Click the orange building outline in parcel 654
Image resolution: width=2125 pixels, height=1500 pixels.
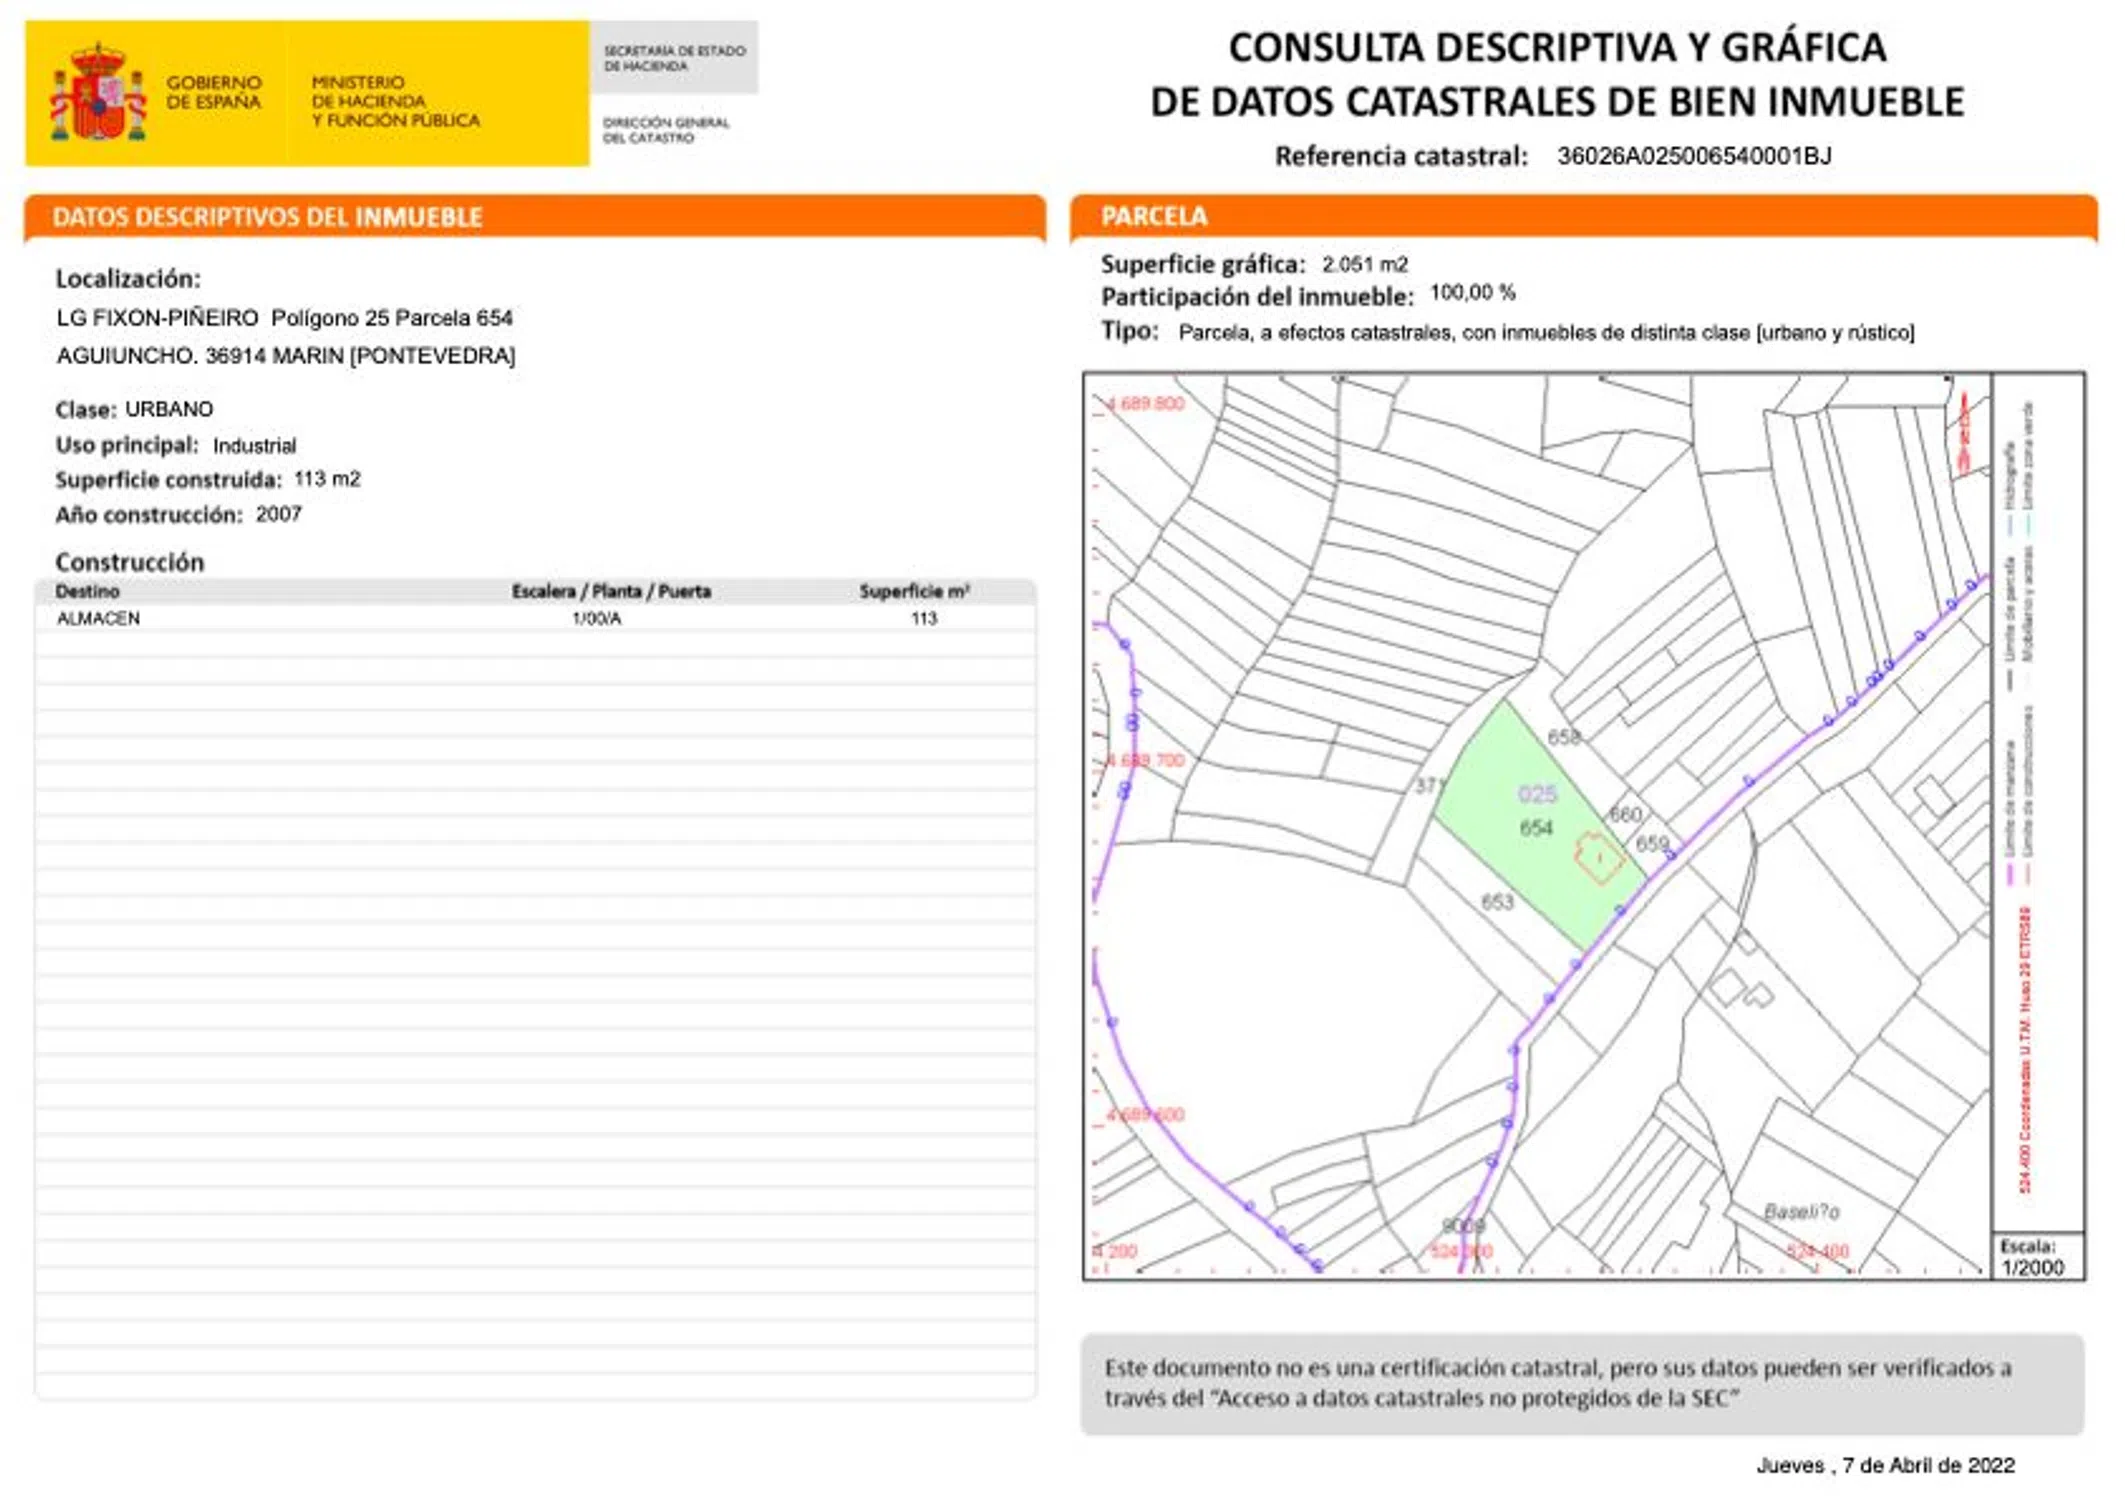click(1598, 858)
